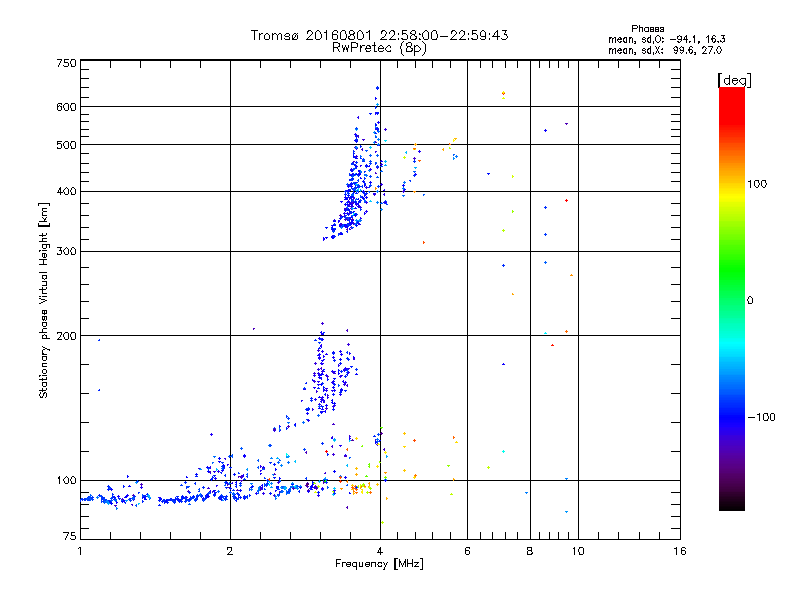
Task: Click the x-axis tick label '4'
Action: [x=380, y=551]
